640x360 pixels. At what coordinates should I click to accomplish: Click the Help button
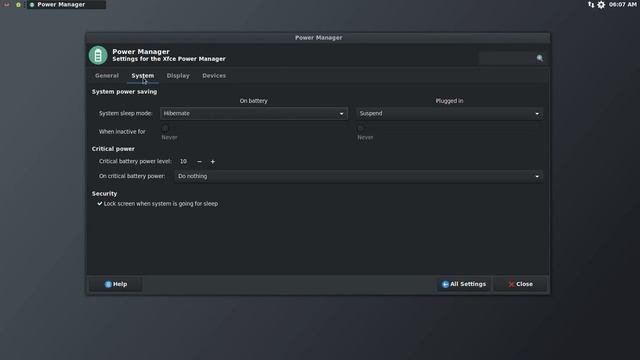point(116,284)
